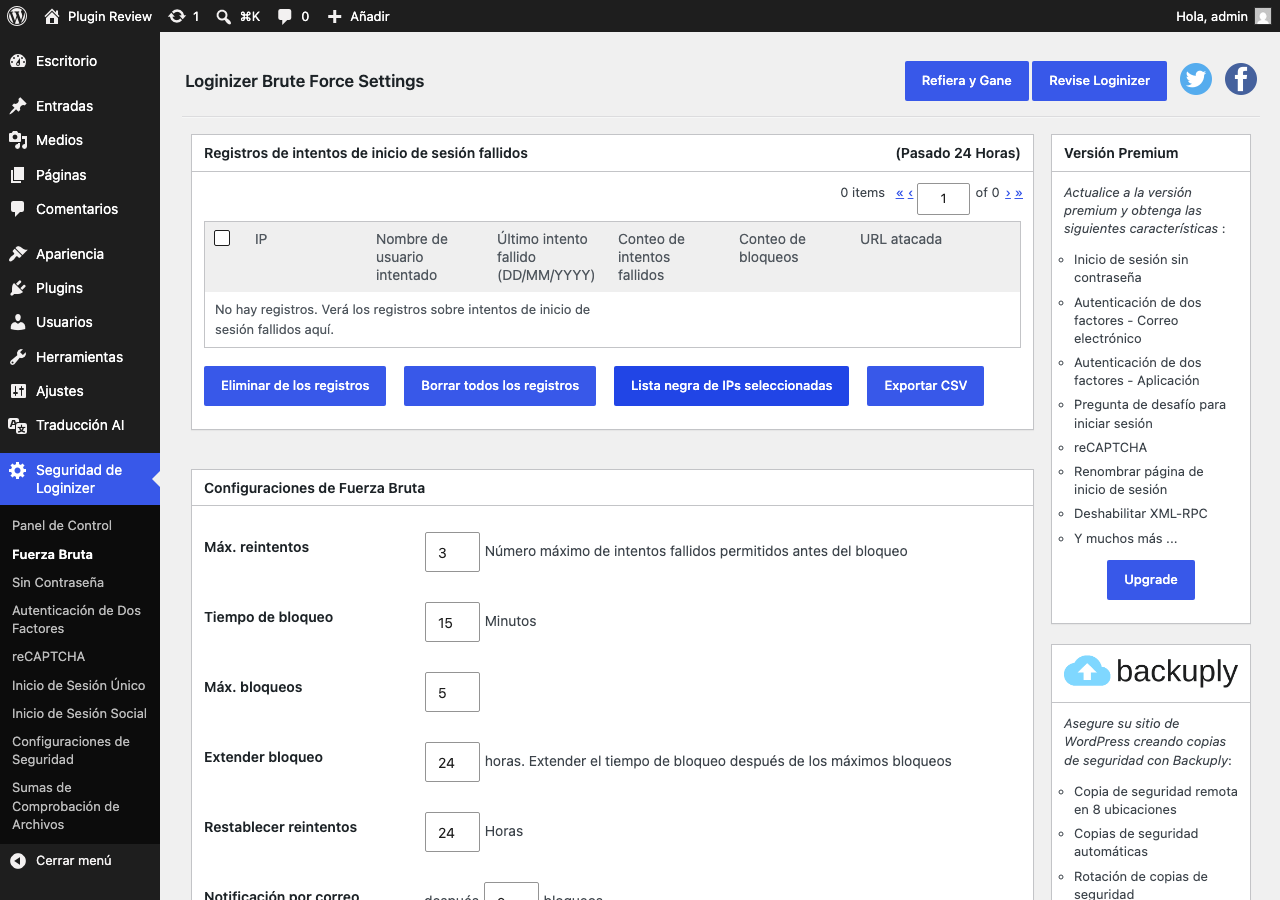Open Autenticación de Dos Factores submenu

pos(76,619)
